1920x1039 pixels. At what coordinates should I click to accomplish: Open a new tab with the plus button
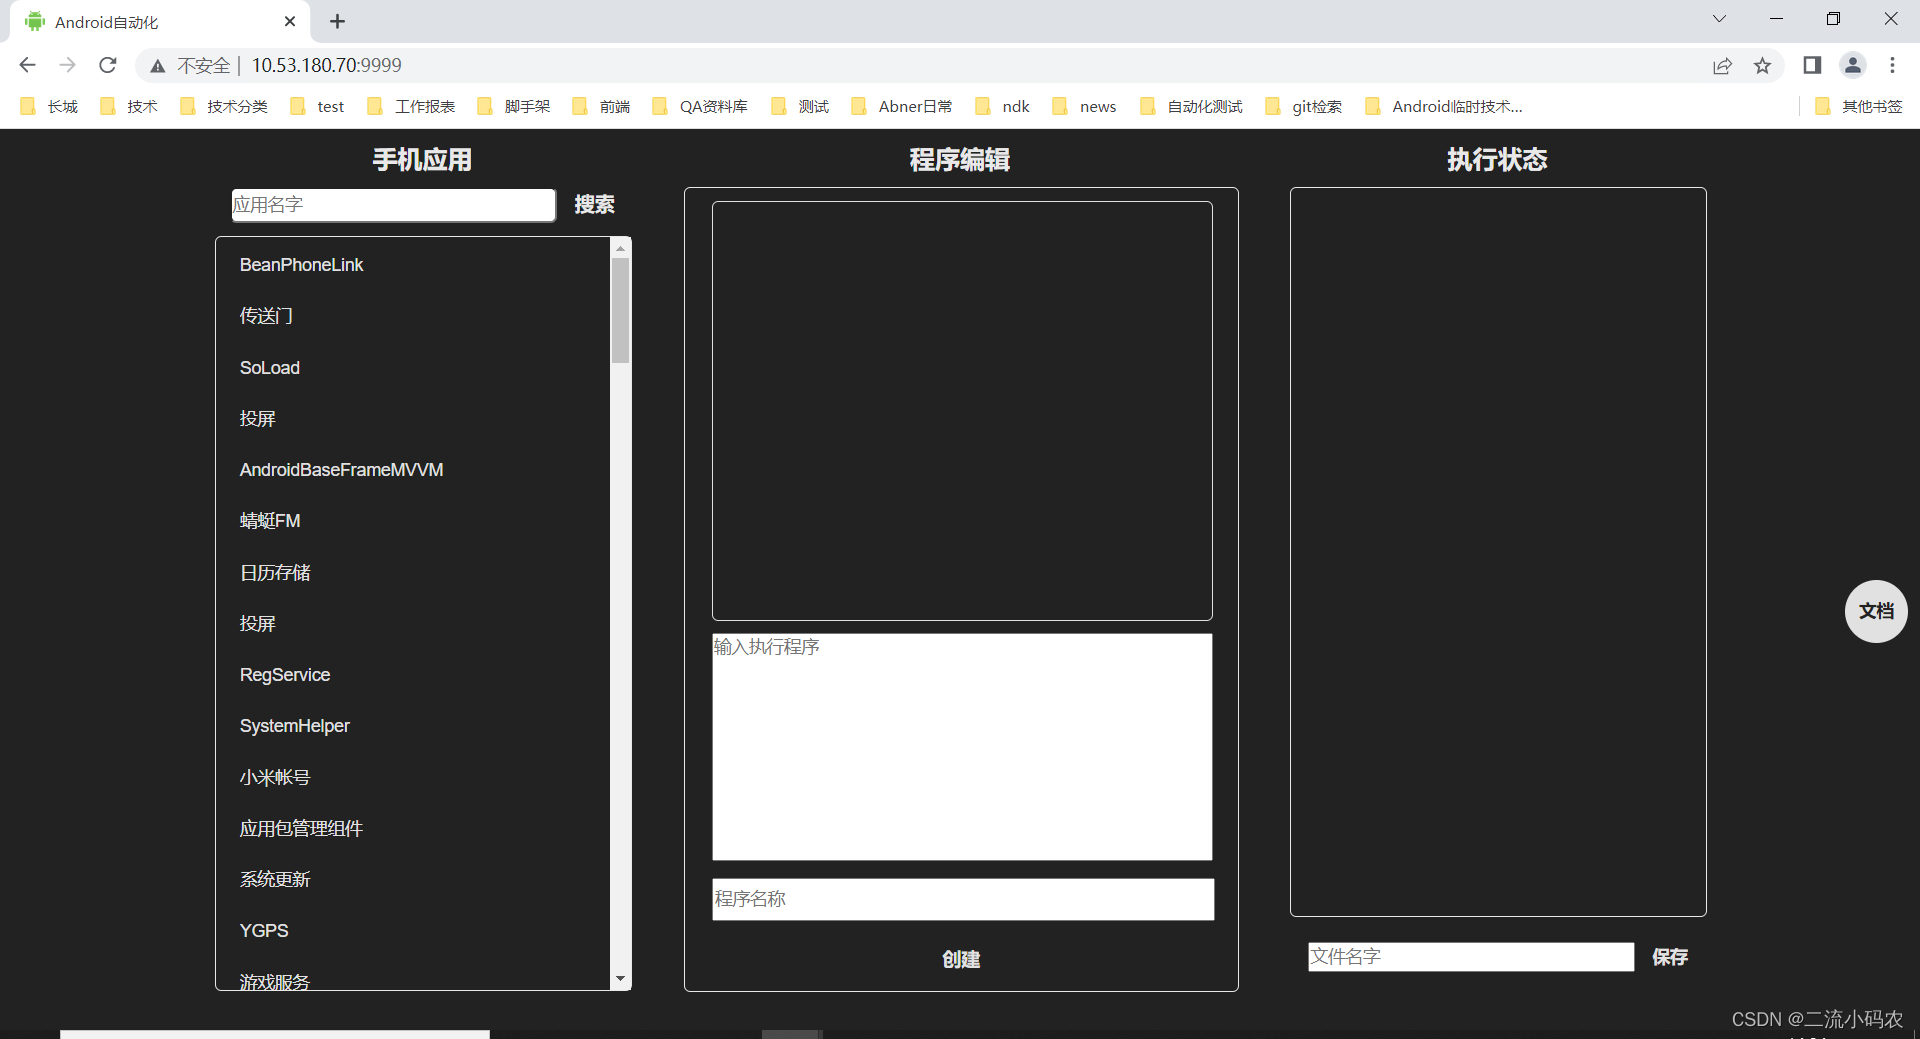(338, 21)
